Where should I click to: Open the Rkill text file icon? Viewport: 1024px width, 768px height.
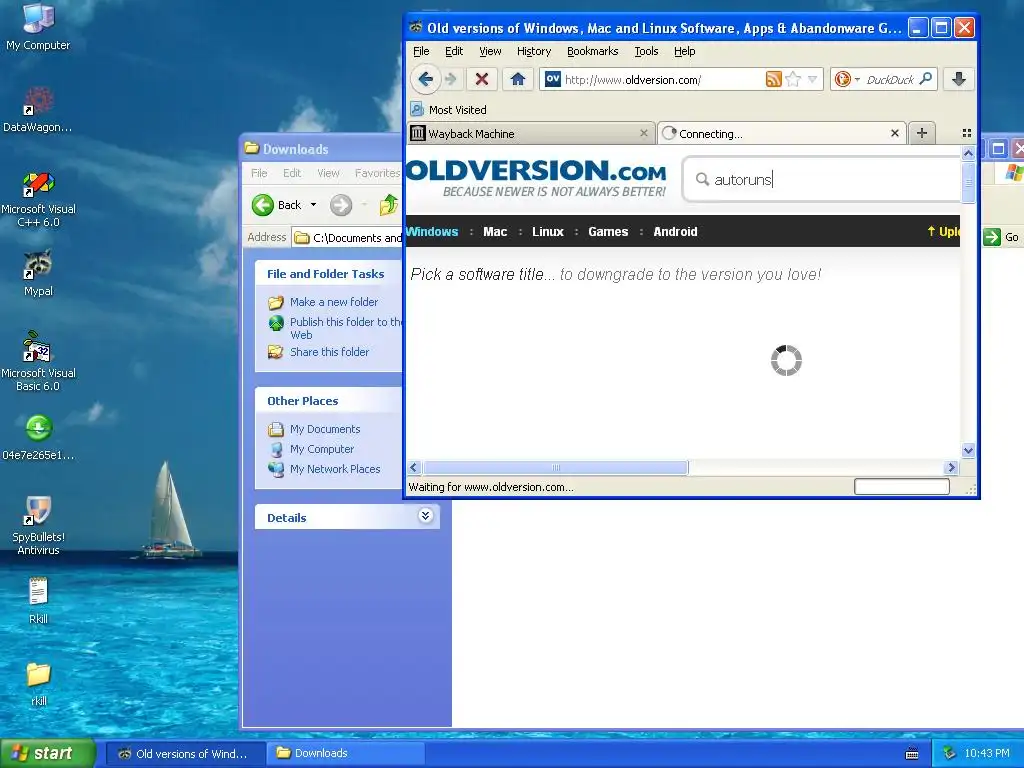point(38,600)
